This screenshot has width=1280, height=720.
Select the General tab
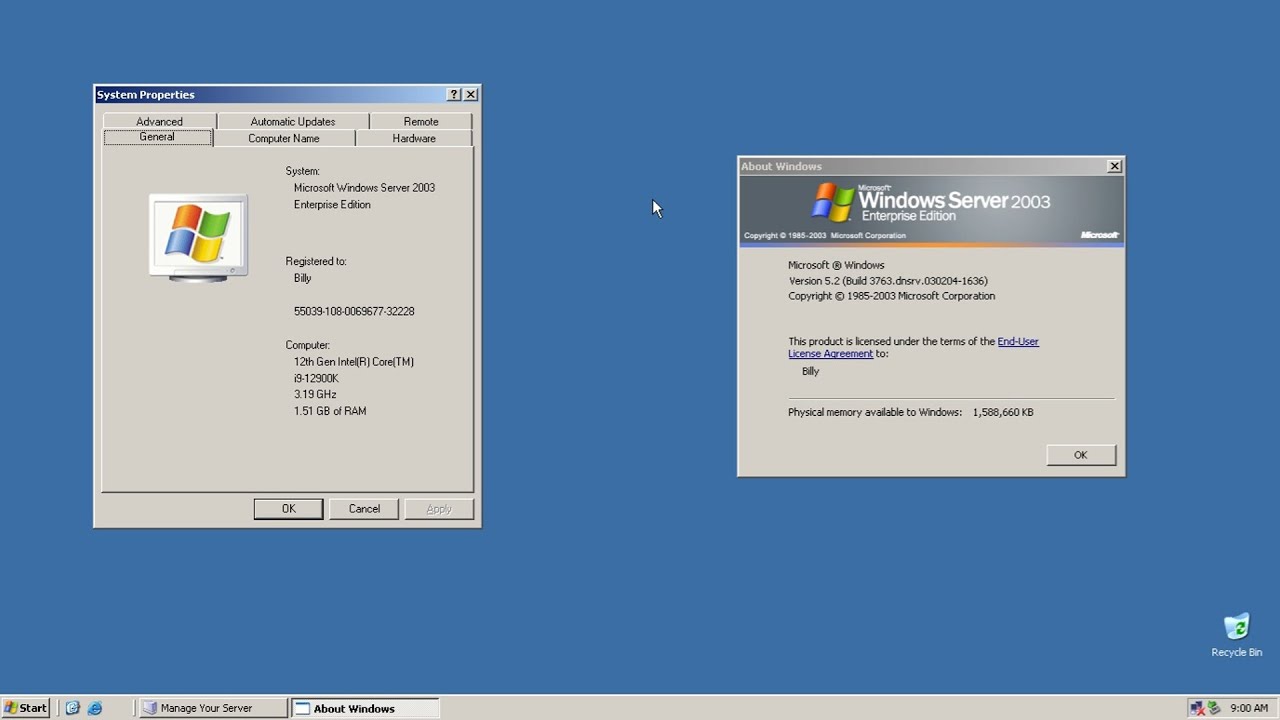[157, 137]
